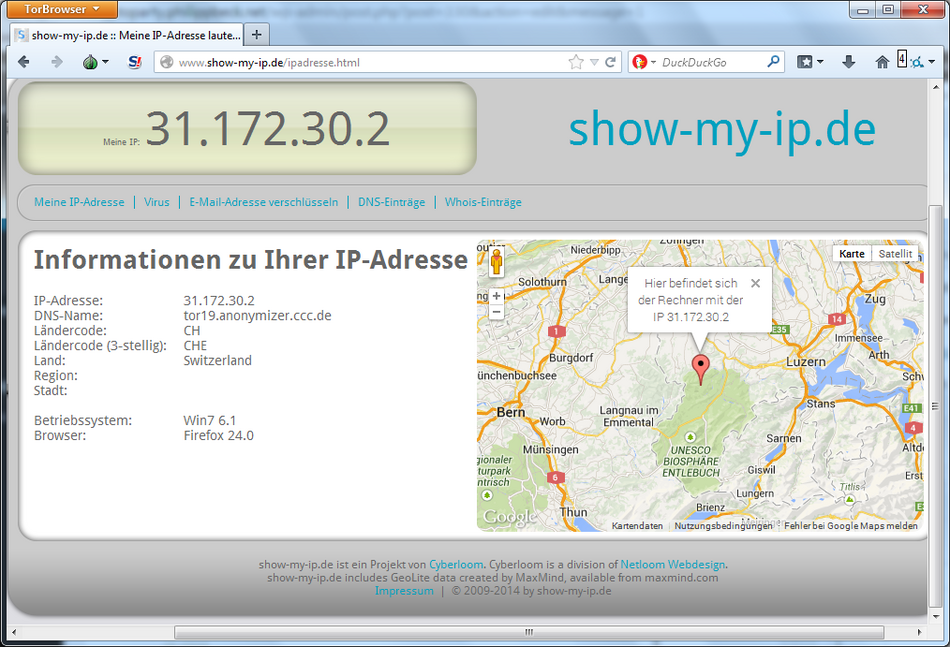Click the search magnifier in DuckDuckGo box
Image resolution: width=950 pixels, height=647 pixels.
[x=773, y=62]
